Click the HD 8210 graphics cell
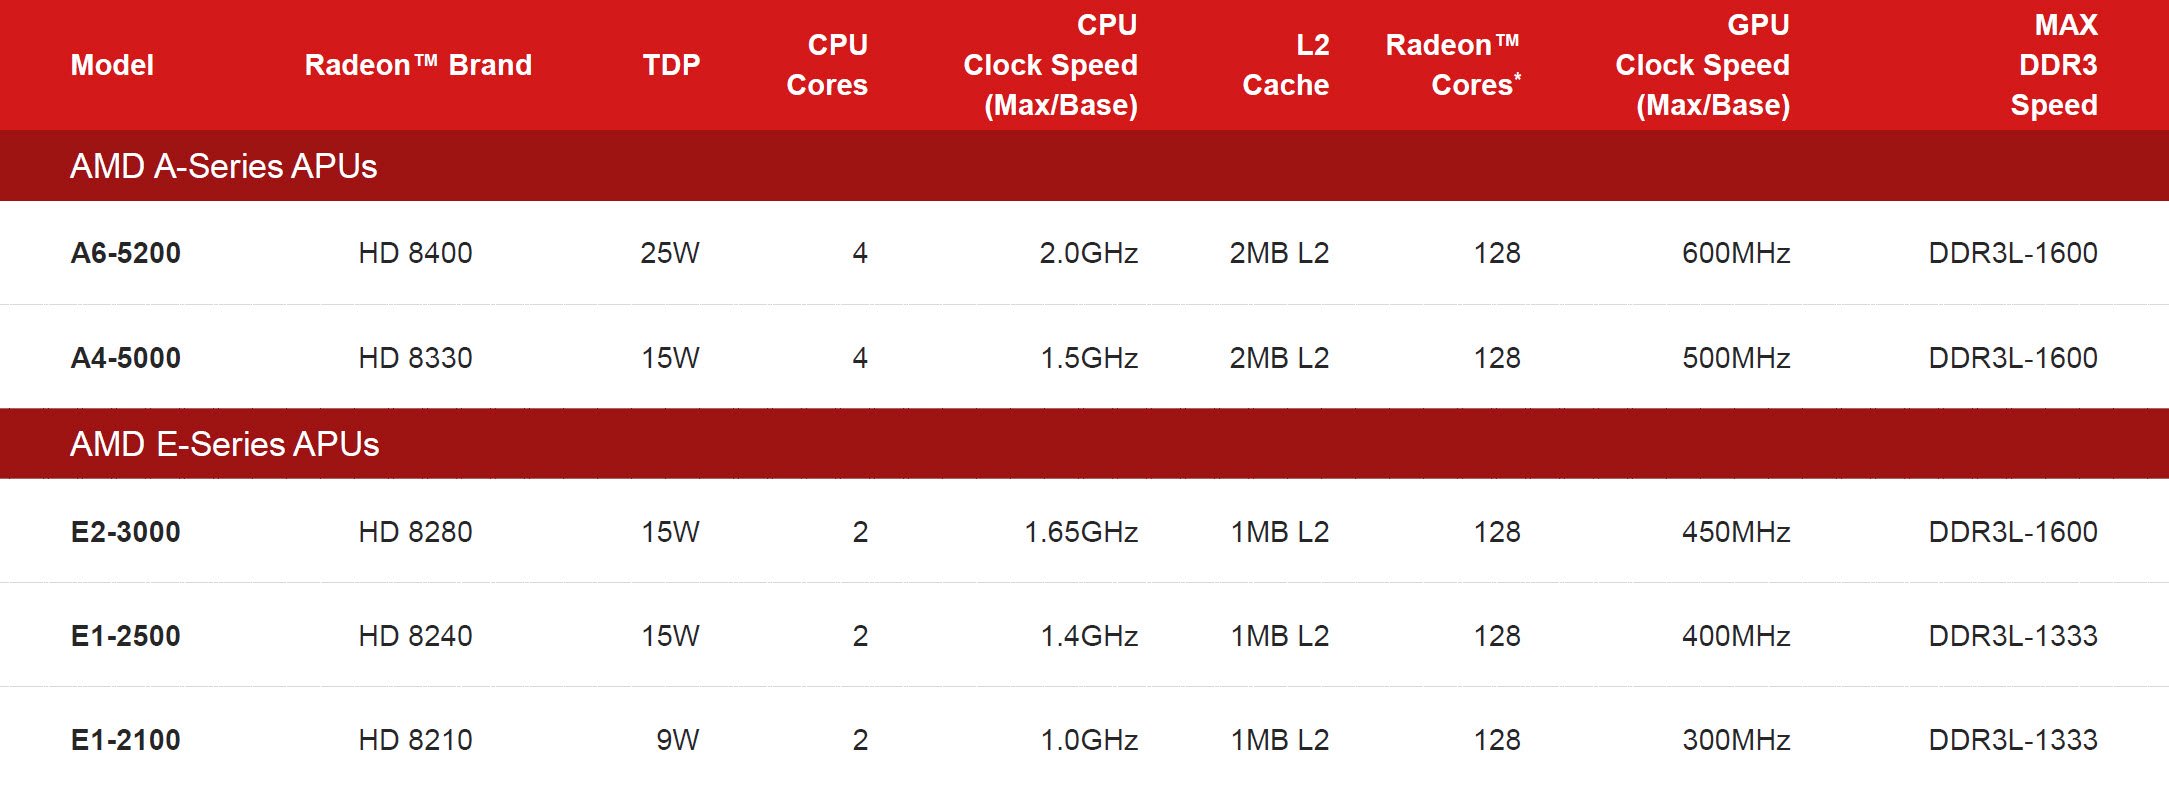Image resolution: width=2169 pixels, height=785 pixels. 415,740
